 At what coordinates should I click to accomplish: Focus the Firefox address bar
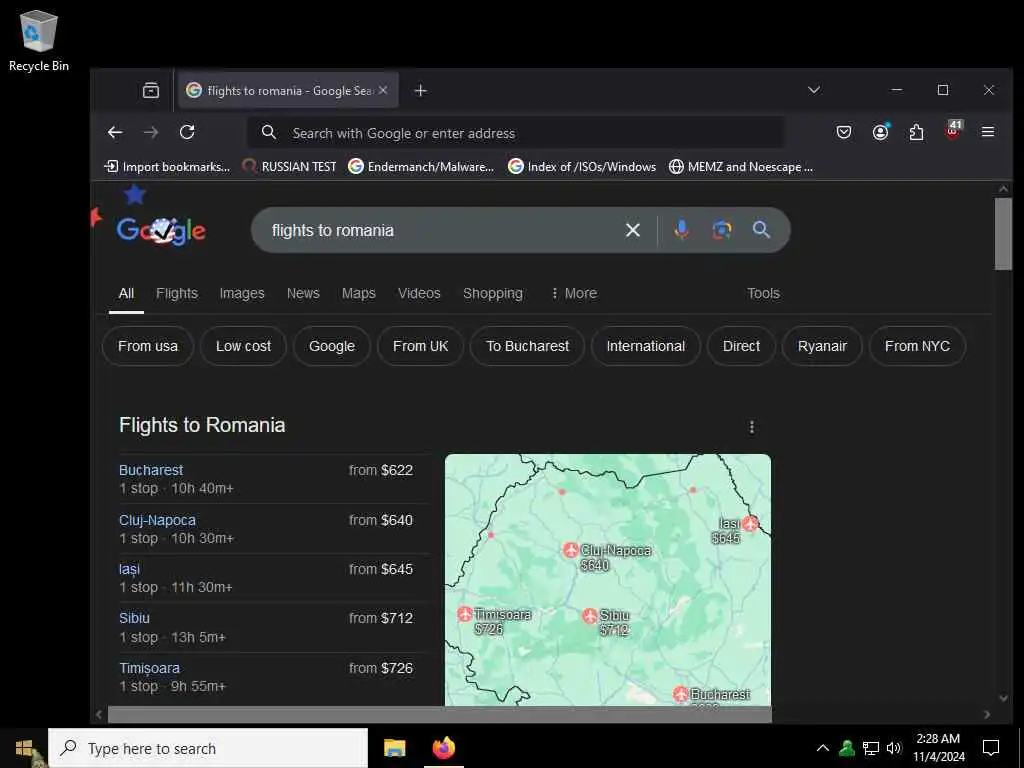click(516, 133)
